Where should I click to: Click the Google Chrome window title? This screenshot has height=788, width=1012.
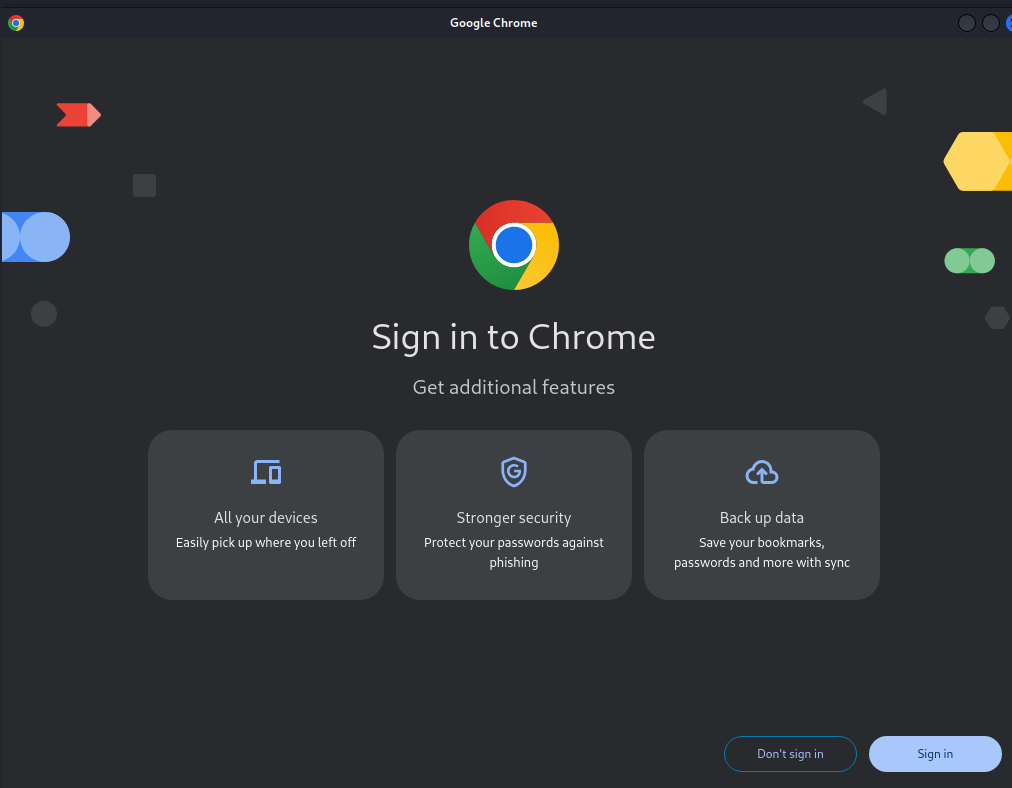[494, 23]
